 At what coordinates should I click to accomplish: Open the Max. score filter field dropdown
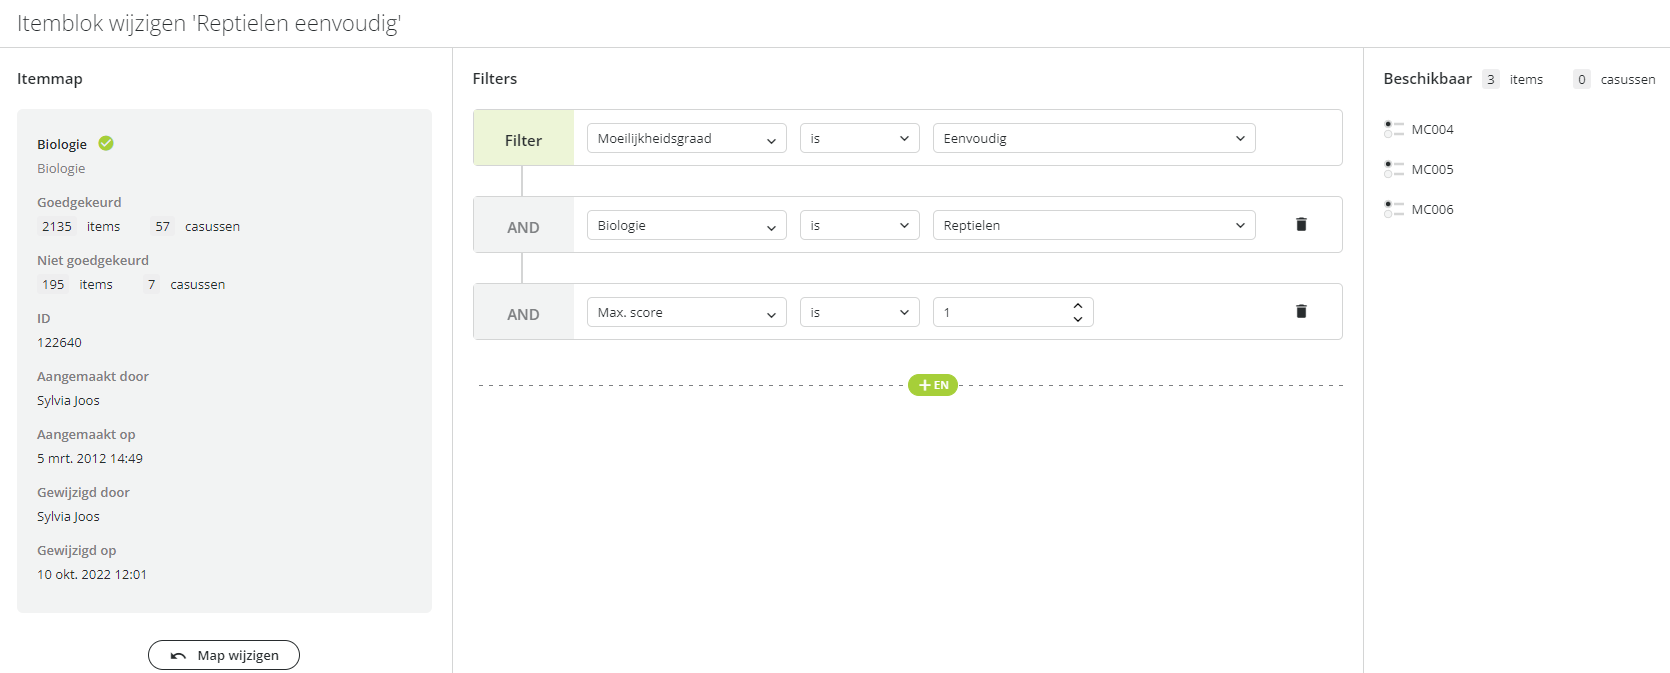coord(687,313)
